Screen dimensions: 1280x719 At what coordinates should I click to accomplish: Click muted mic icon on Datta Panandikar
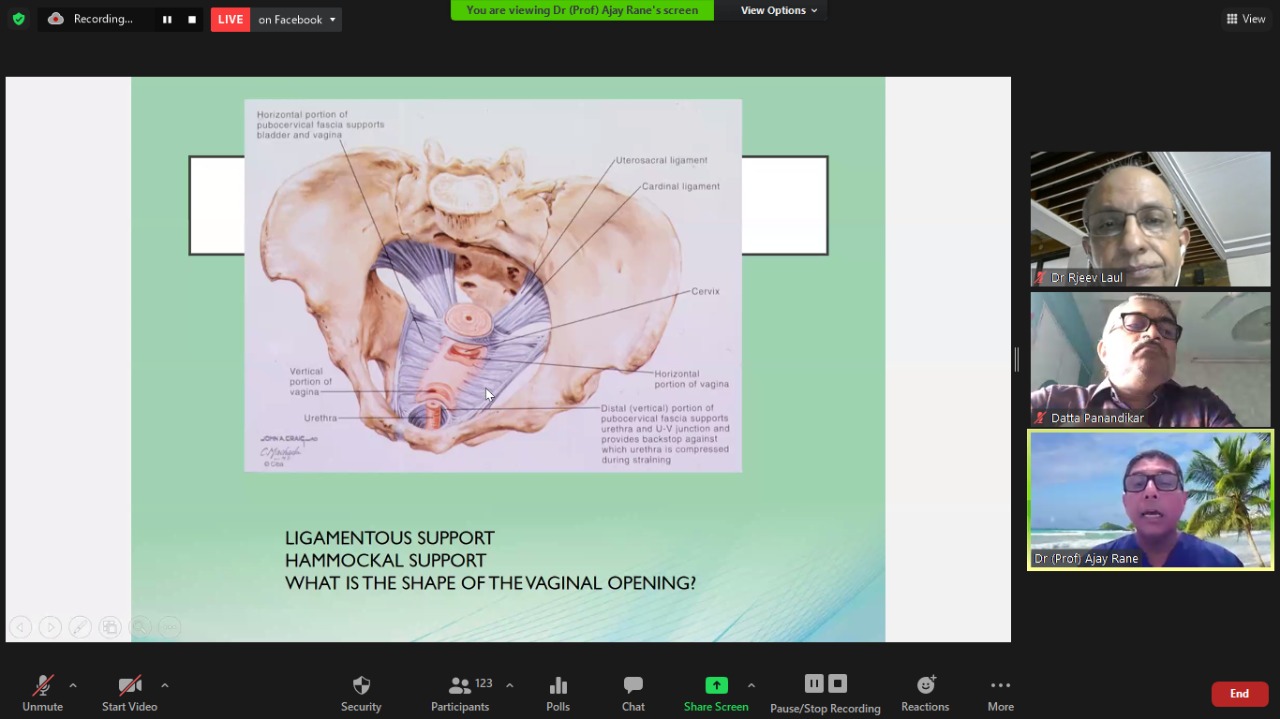pos(1041,417)
